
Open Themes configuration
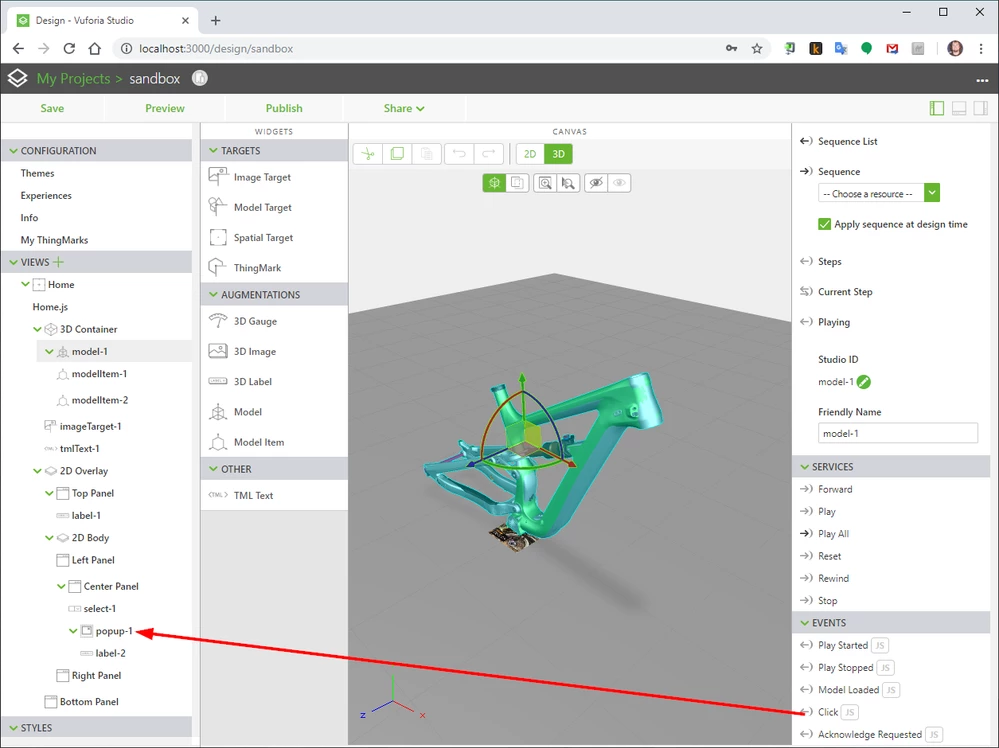38,173
